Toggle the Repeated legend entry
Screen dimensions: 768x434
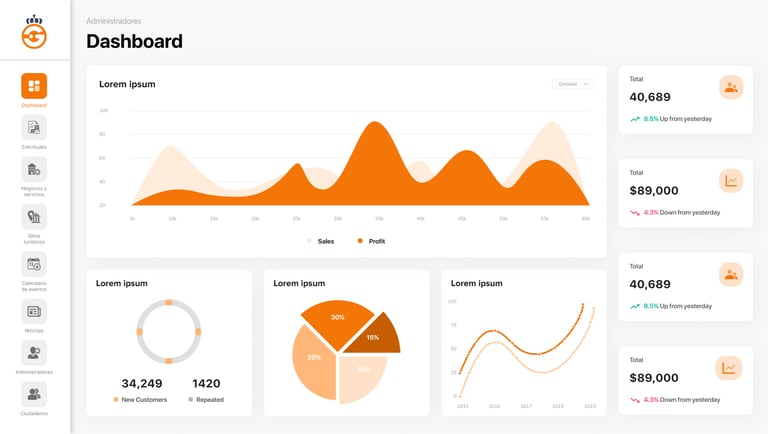206,400
